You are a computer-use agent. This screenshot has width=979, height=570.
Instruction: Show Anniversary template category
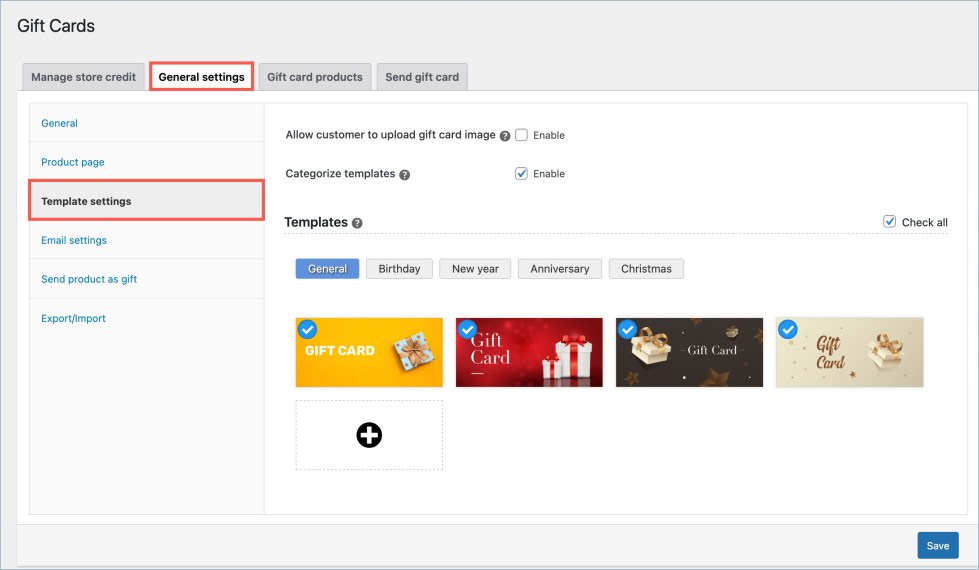pos(559,268)
